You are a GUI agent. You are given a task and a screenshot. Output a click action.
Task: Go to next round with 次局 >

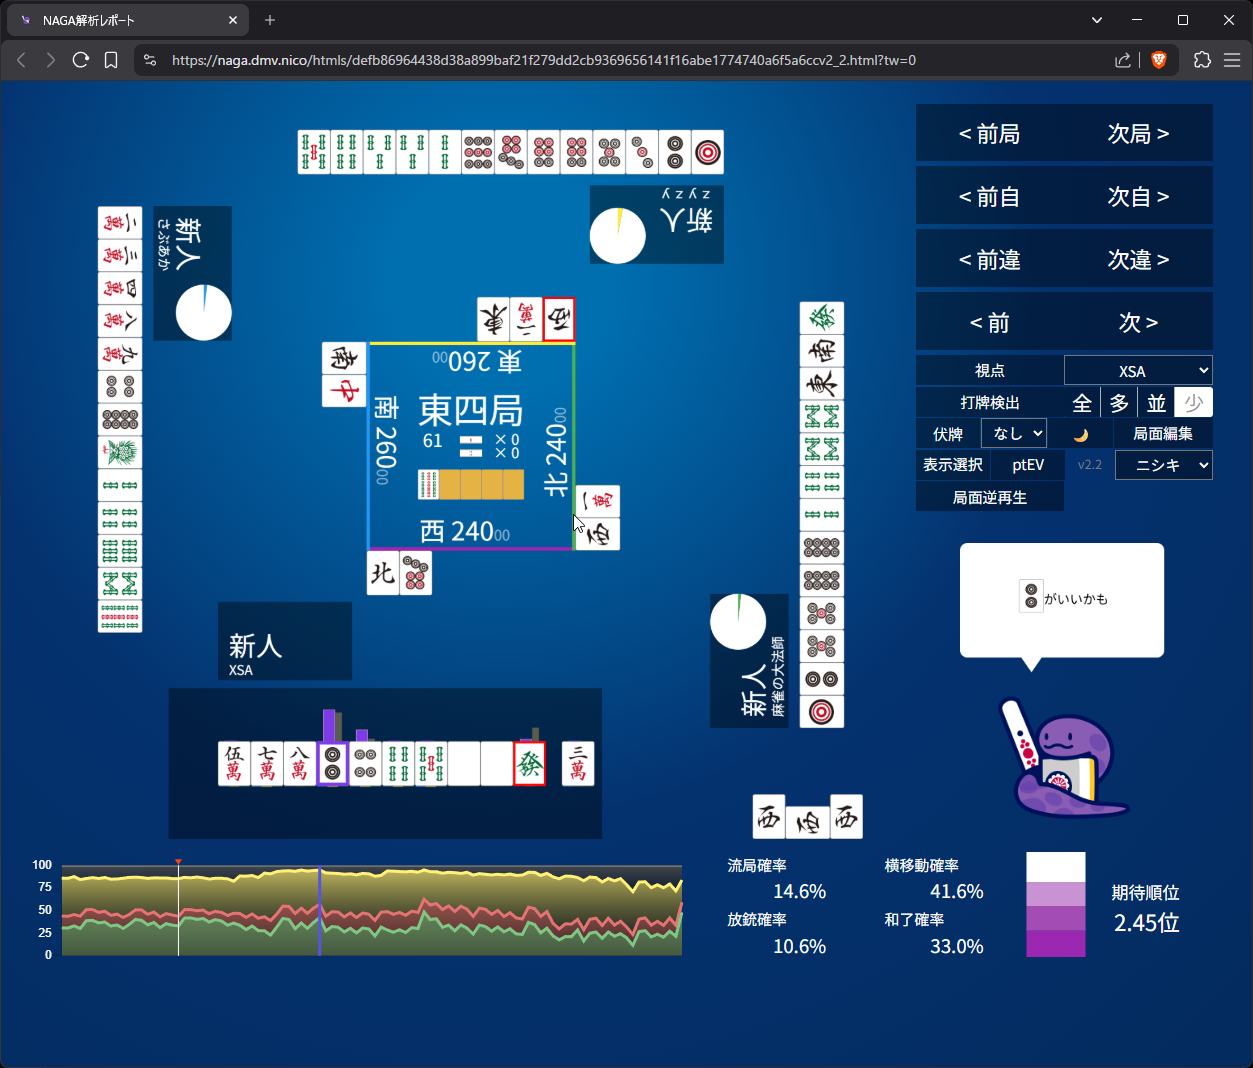click(x=1138, y=134)
